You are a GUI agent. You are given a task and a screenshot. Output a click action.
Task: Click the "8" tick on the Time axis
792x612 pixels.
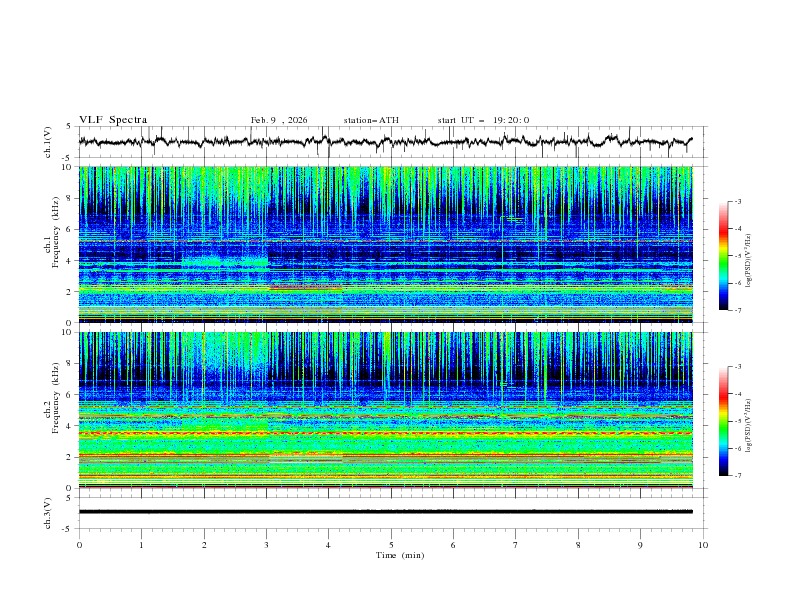pyautogui.click(x=578, y=545)
